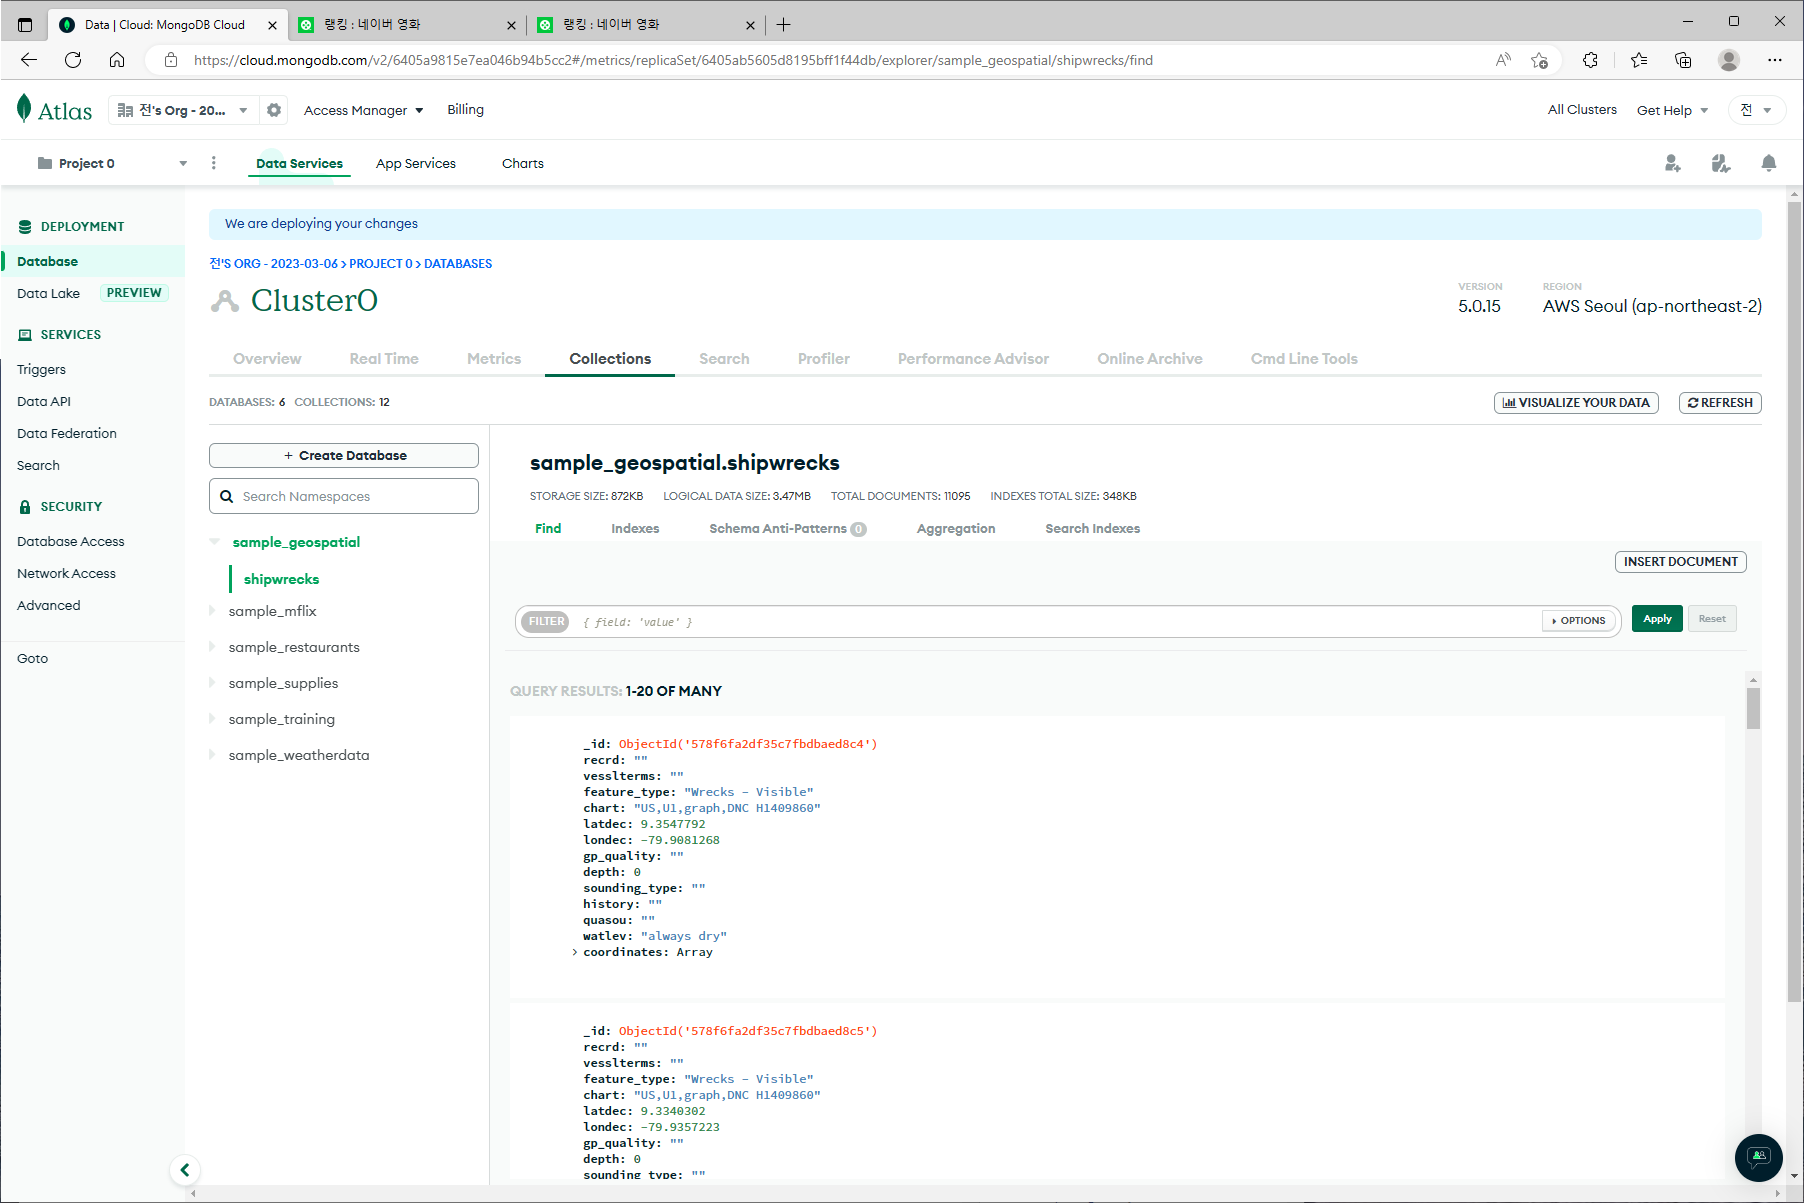Open the favorites list icon
The image size is (1804, 1203).
point(1638,60)
